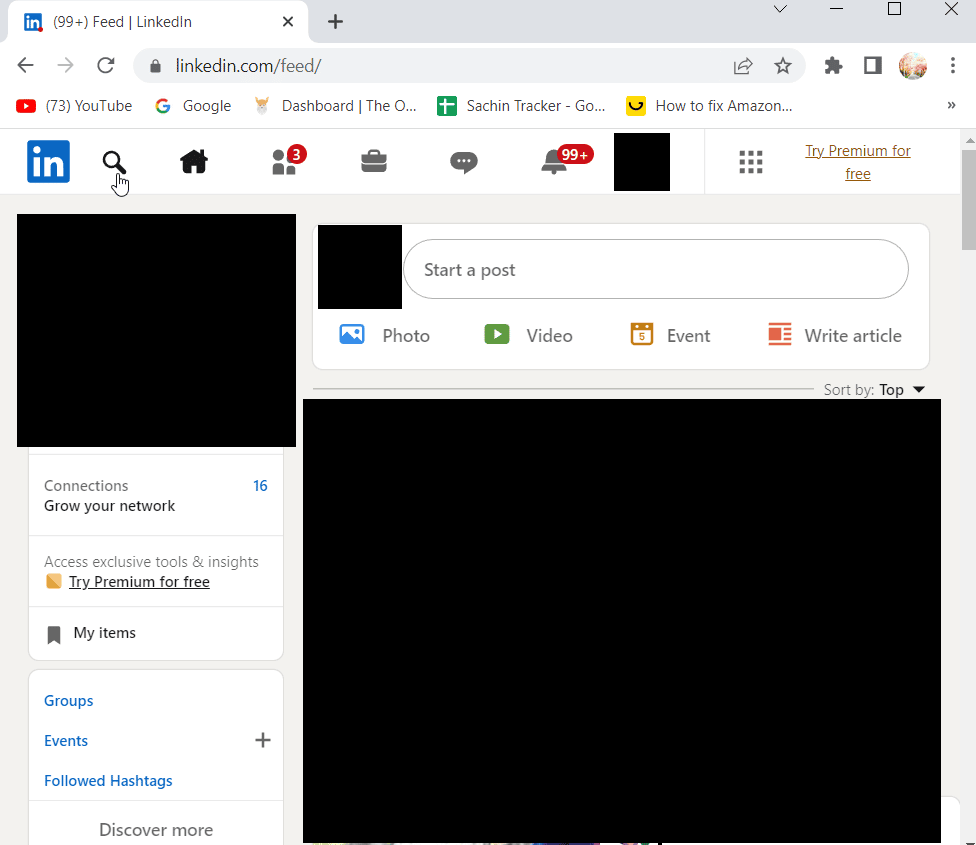Open Groups link
The width and height of the screenshot is (976, 845).
pos(68,701)
